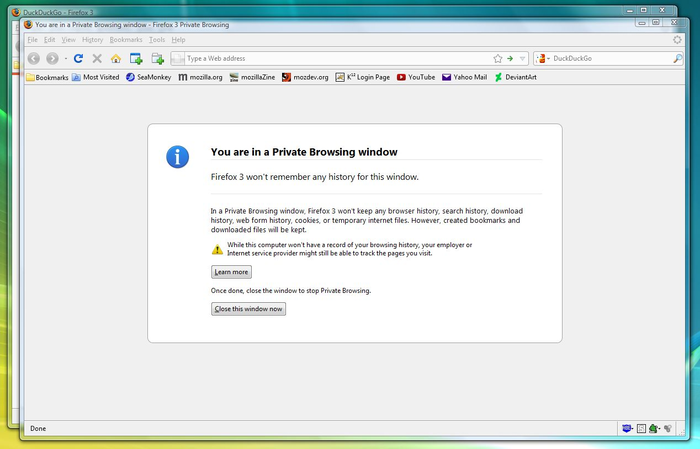Click 'You are in a Private Browsing window' heading
The width and height of the screenshot is (700, 449).
[x=304, y=152]
